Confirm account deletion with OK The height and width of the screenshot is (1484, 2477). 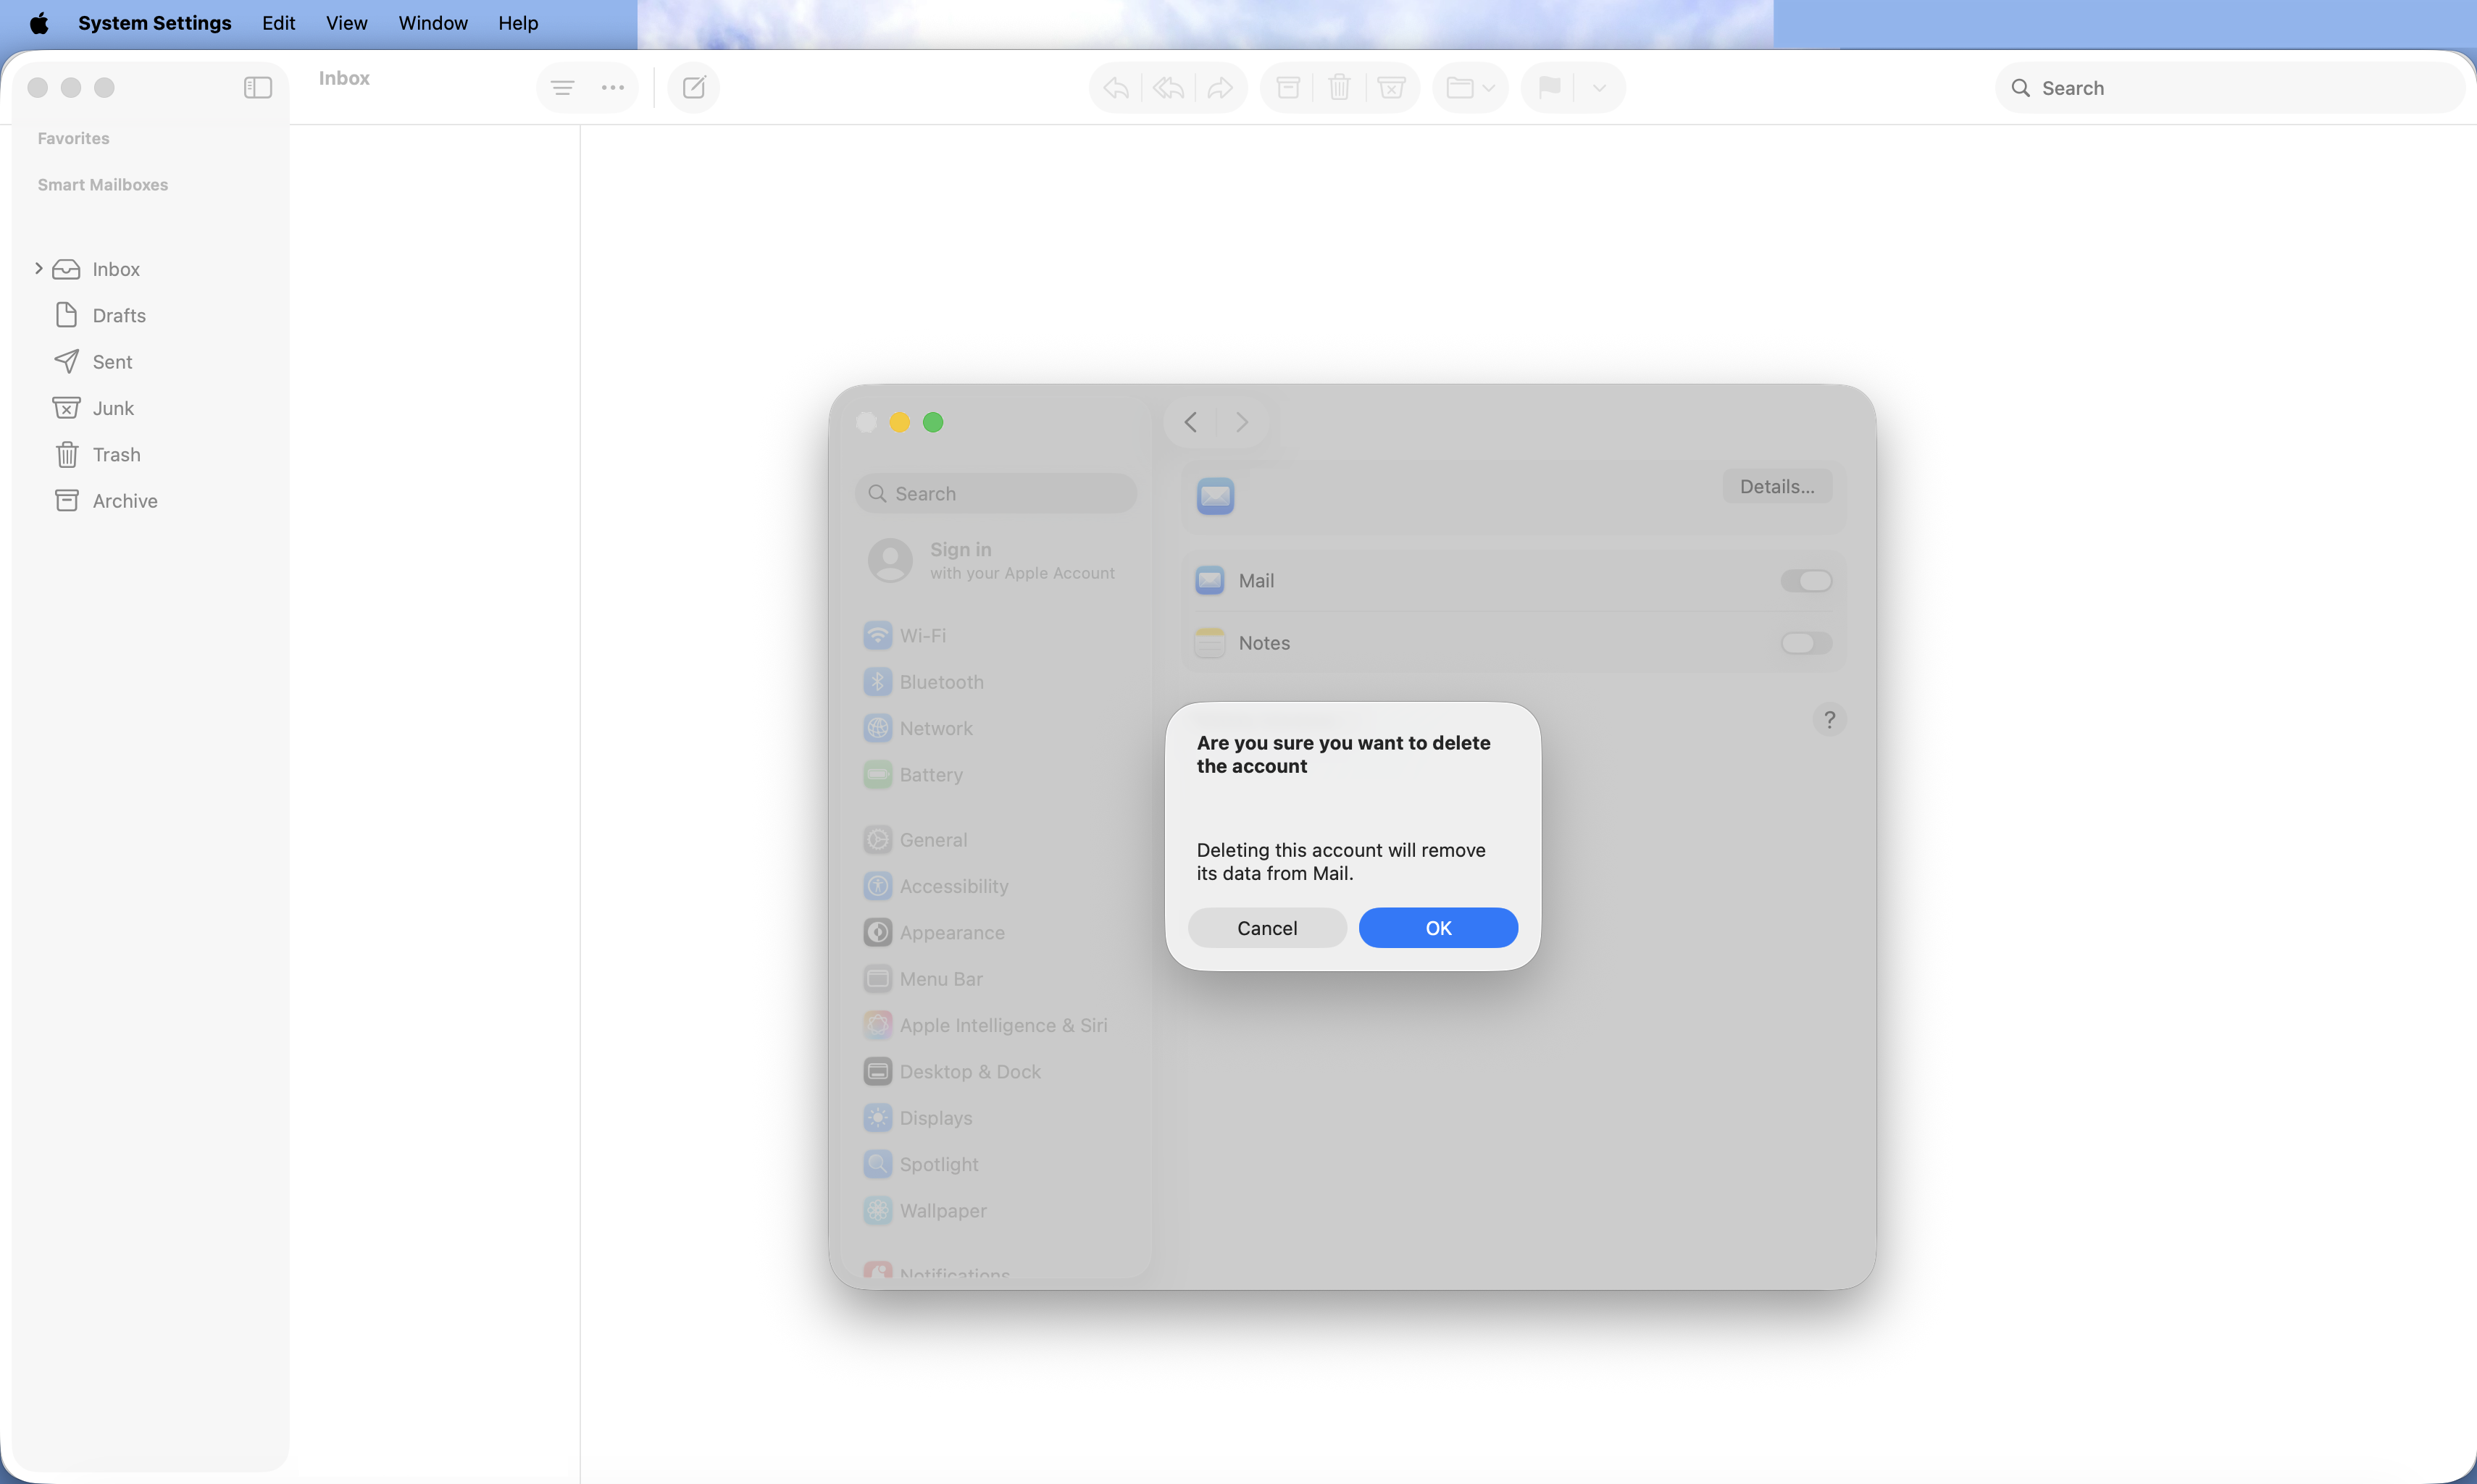(1438, 928)
